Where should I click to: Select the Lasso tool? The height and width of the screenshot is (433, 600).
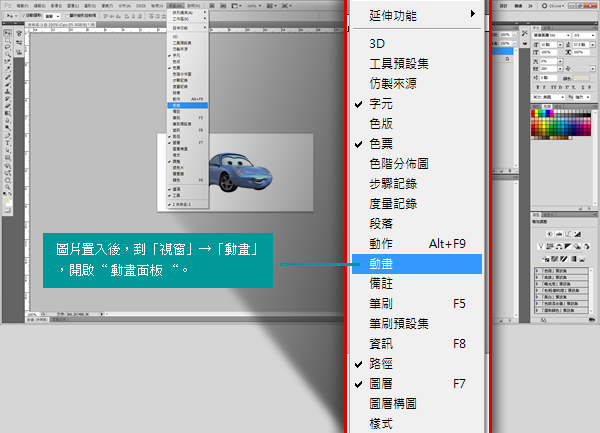coord(8,47)
